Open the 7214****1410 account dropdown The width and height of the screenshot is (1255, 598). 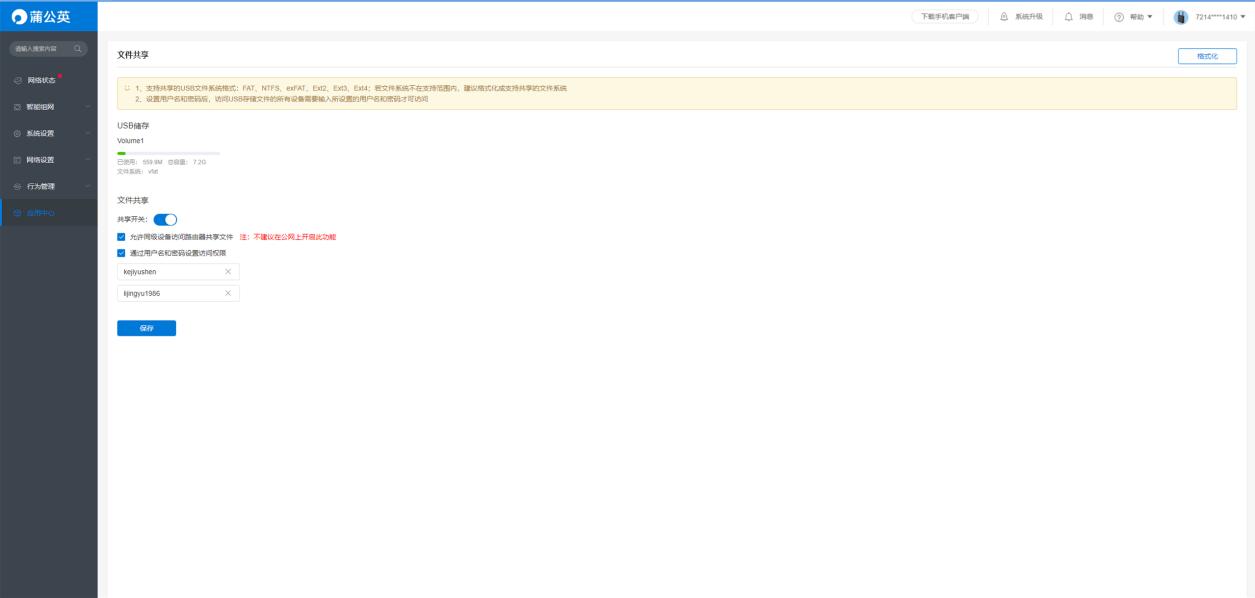(x=1209, y=17)
